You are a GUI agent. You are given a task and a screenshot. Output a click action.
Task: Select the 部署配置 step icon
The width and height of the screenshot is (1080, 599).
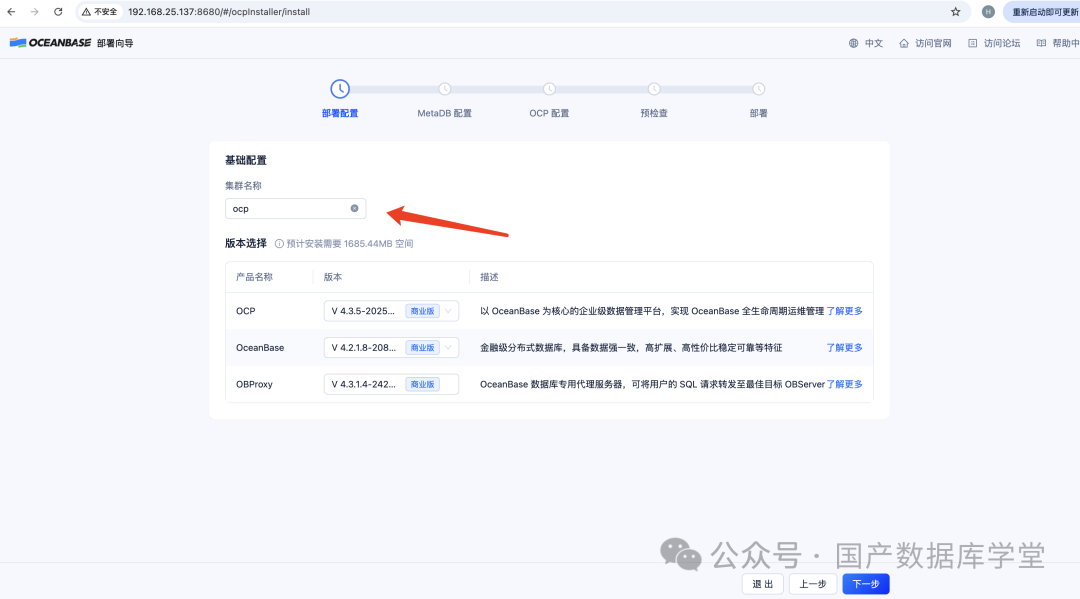coord(340,89)
